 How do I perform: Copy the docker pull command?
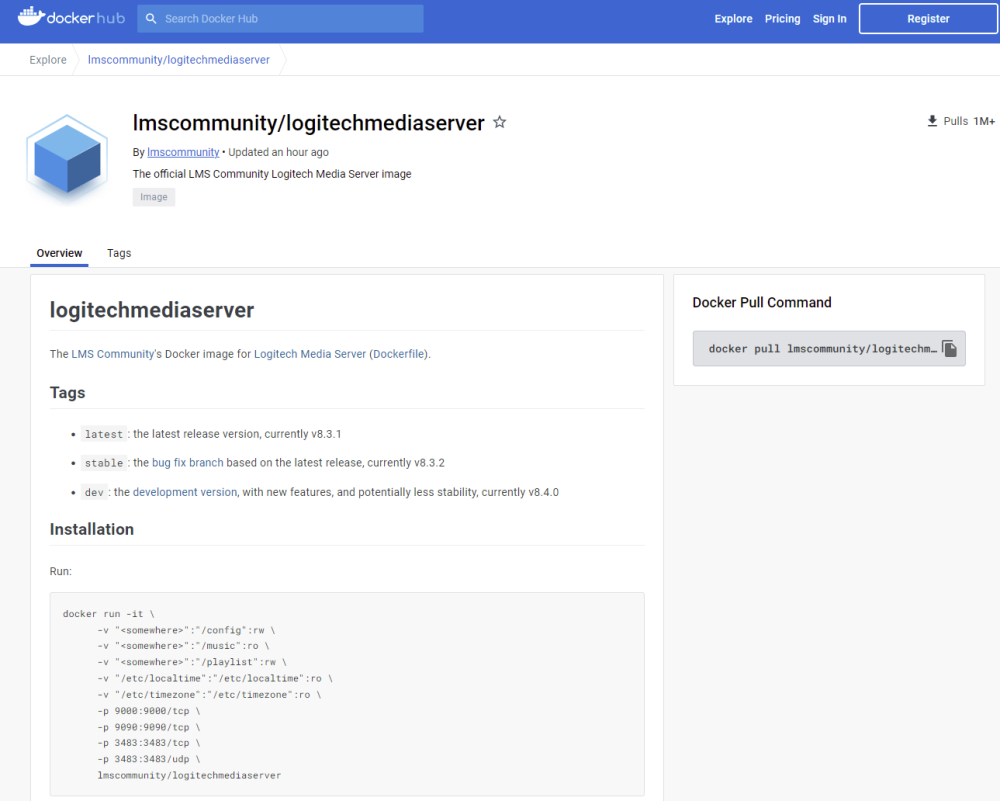point(949,348)
